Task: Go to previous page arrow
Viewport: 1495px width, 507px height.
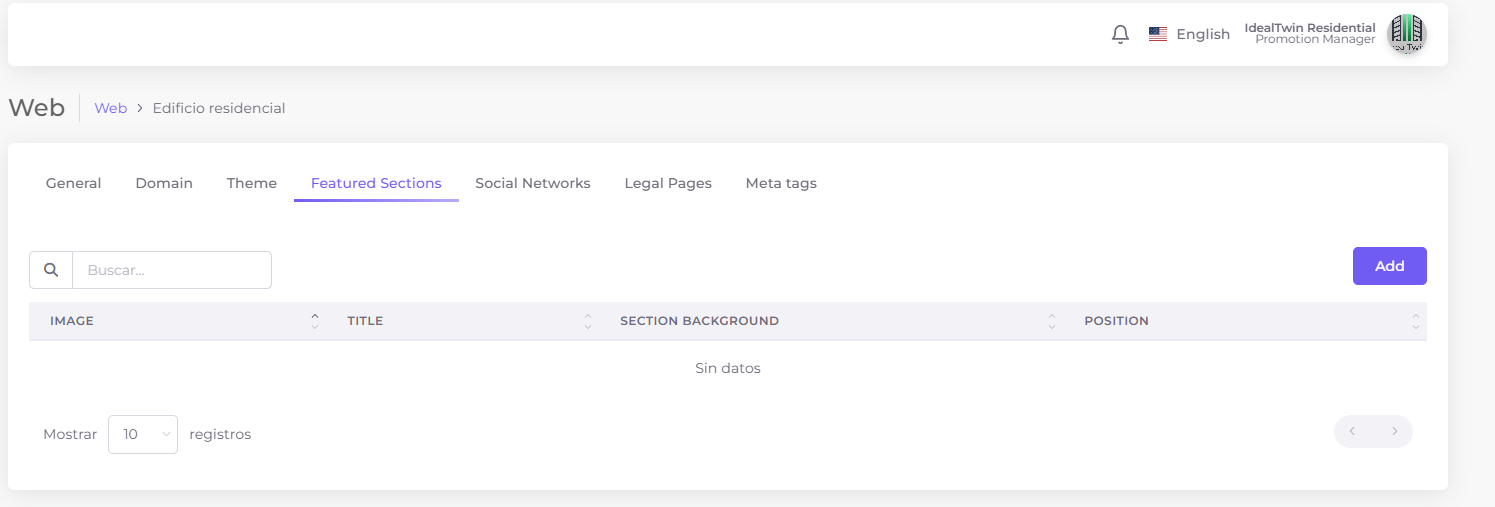Action: (x=1352, y=431)
